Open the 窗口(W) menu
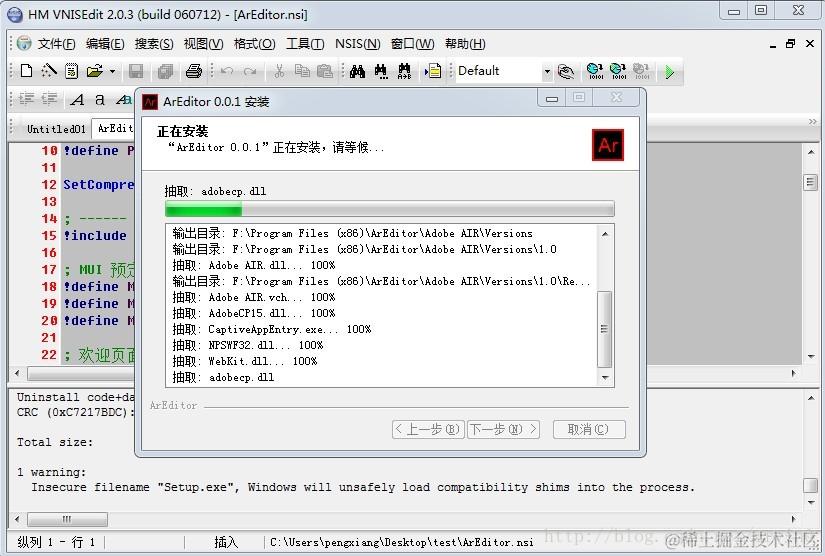 pyautogui.click(x=412, y=44)
